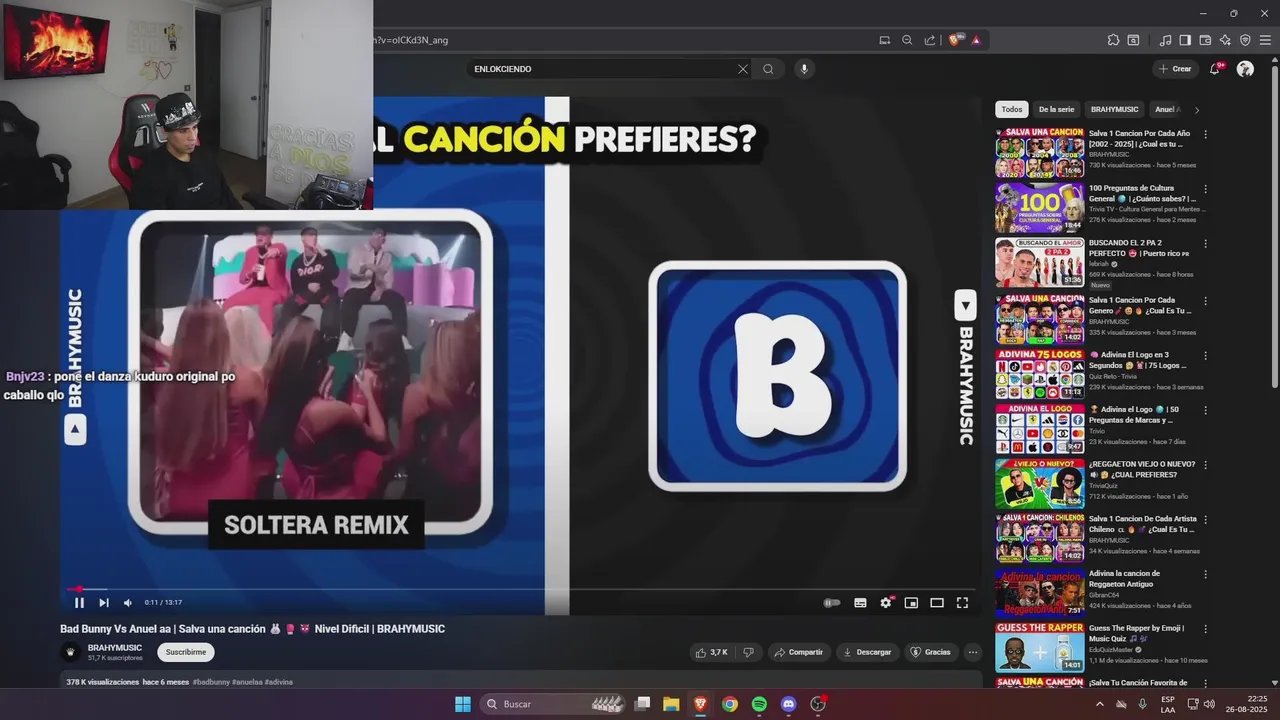Select the BRAHYMUSIC filter chip
The image size is (1280, 720).
(1114, 109)
